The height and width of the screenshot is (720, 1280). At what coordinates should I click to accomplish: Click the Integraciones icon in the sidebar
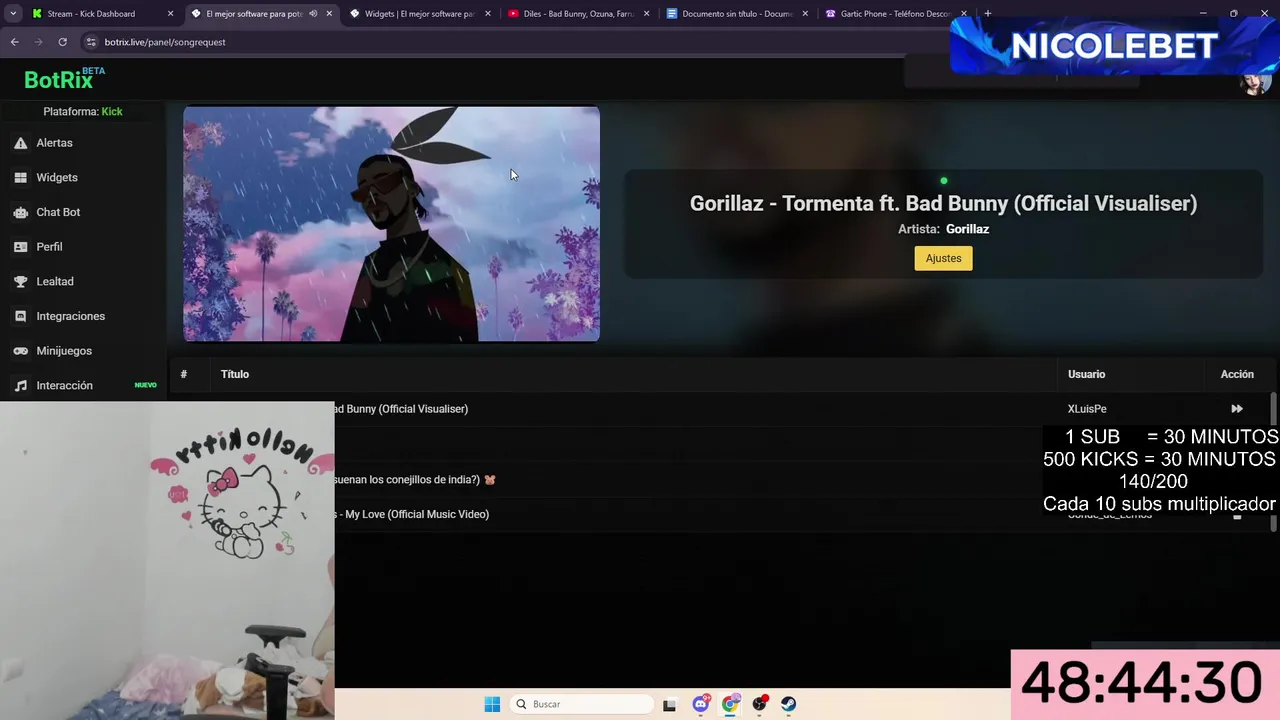[20, 316]
